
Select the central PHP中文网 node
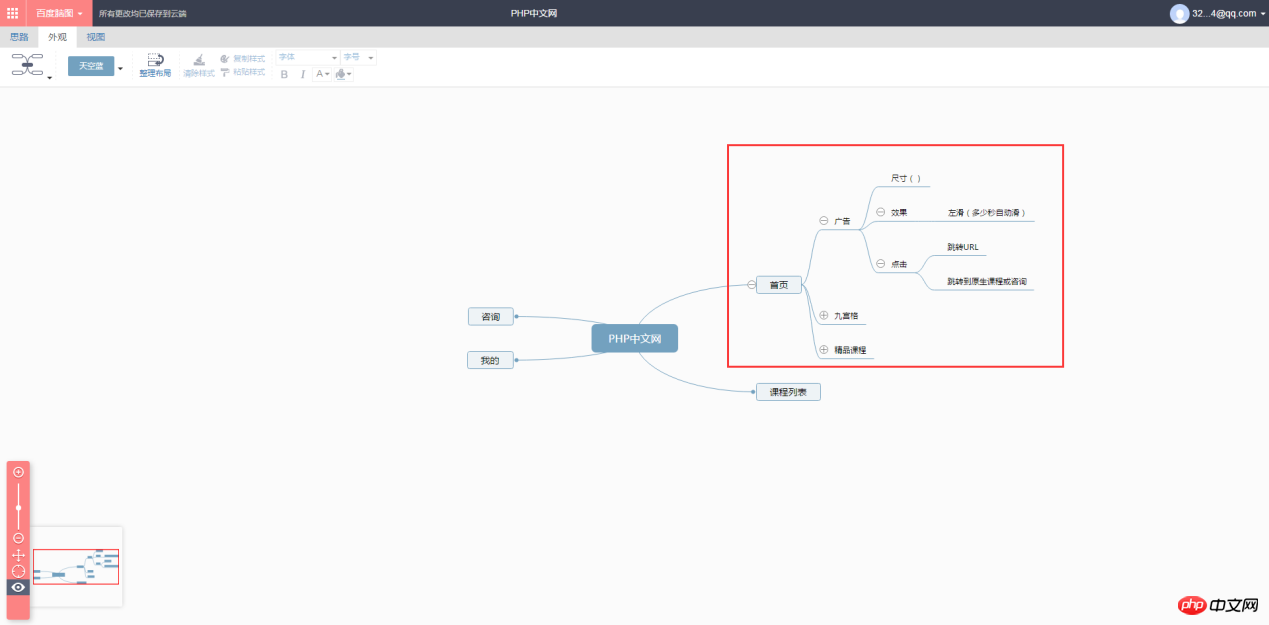pyautogui.click(x=634, y=339)
